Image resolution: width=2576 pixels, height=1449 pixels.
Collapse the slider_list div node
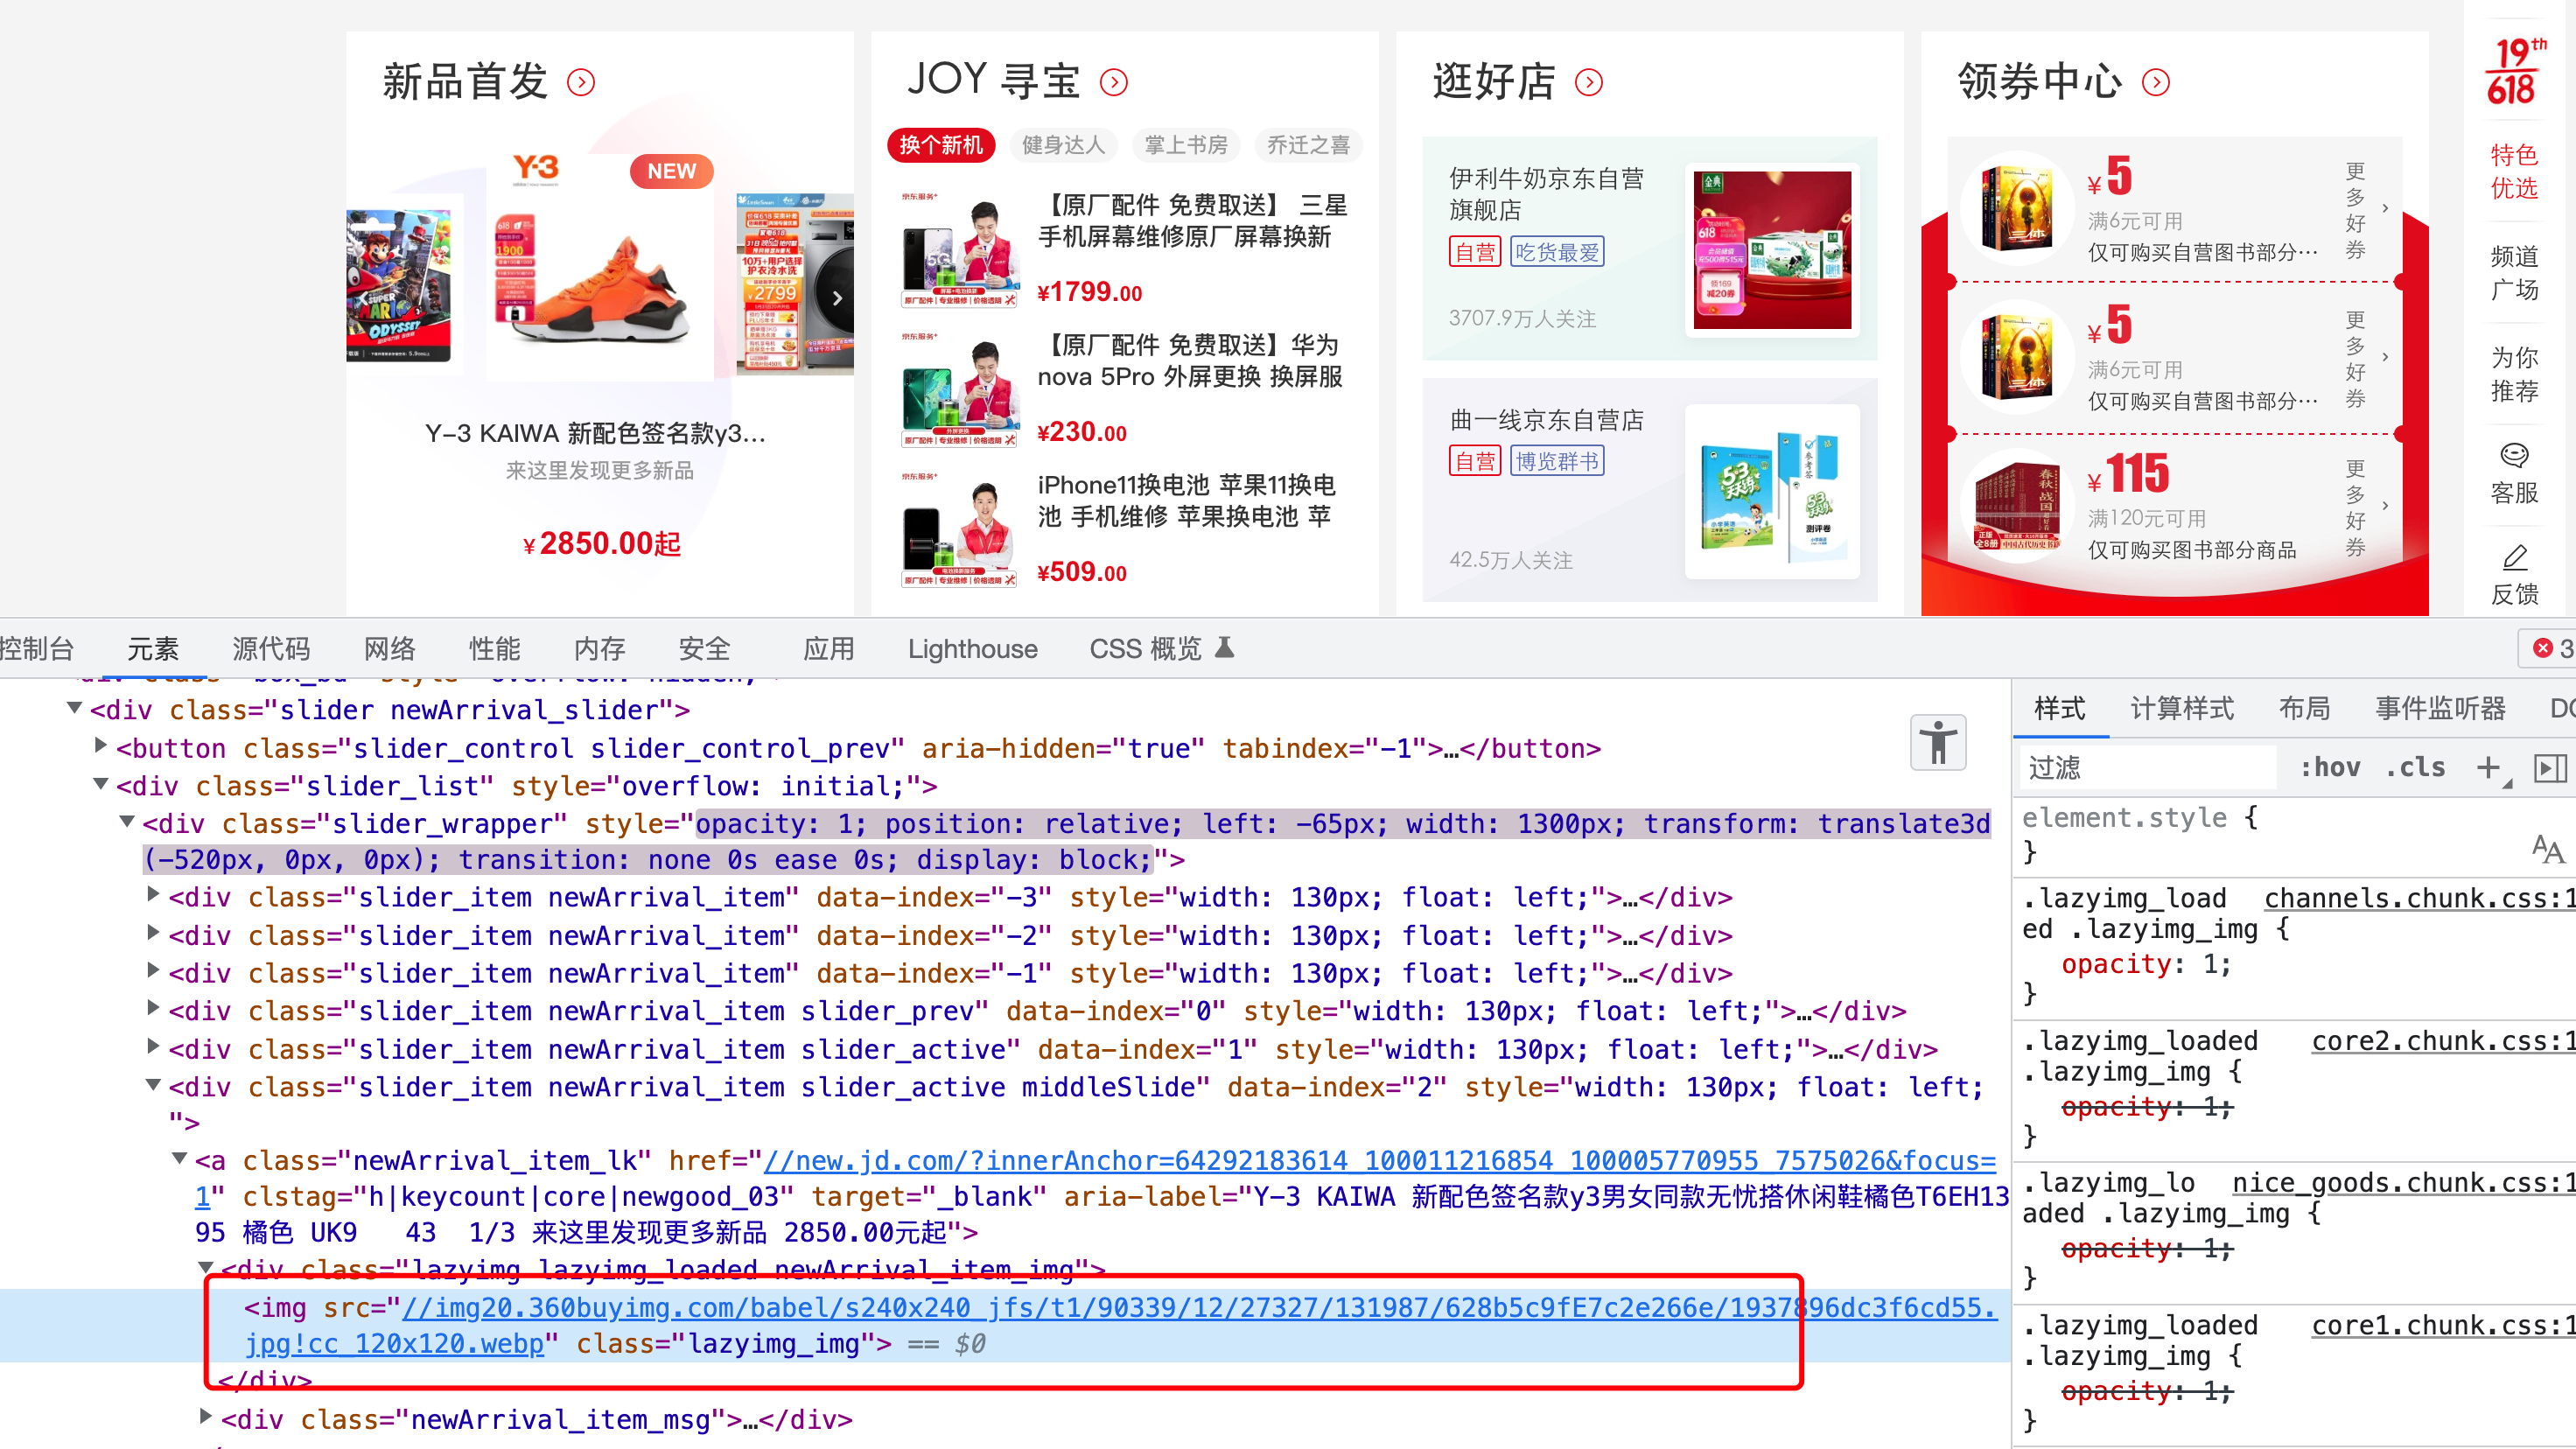[x=101, y=785]
